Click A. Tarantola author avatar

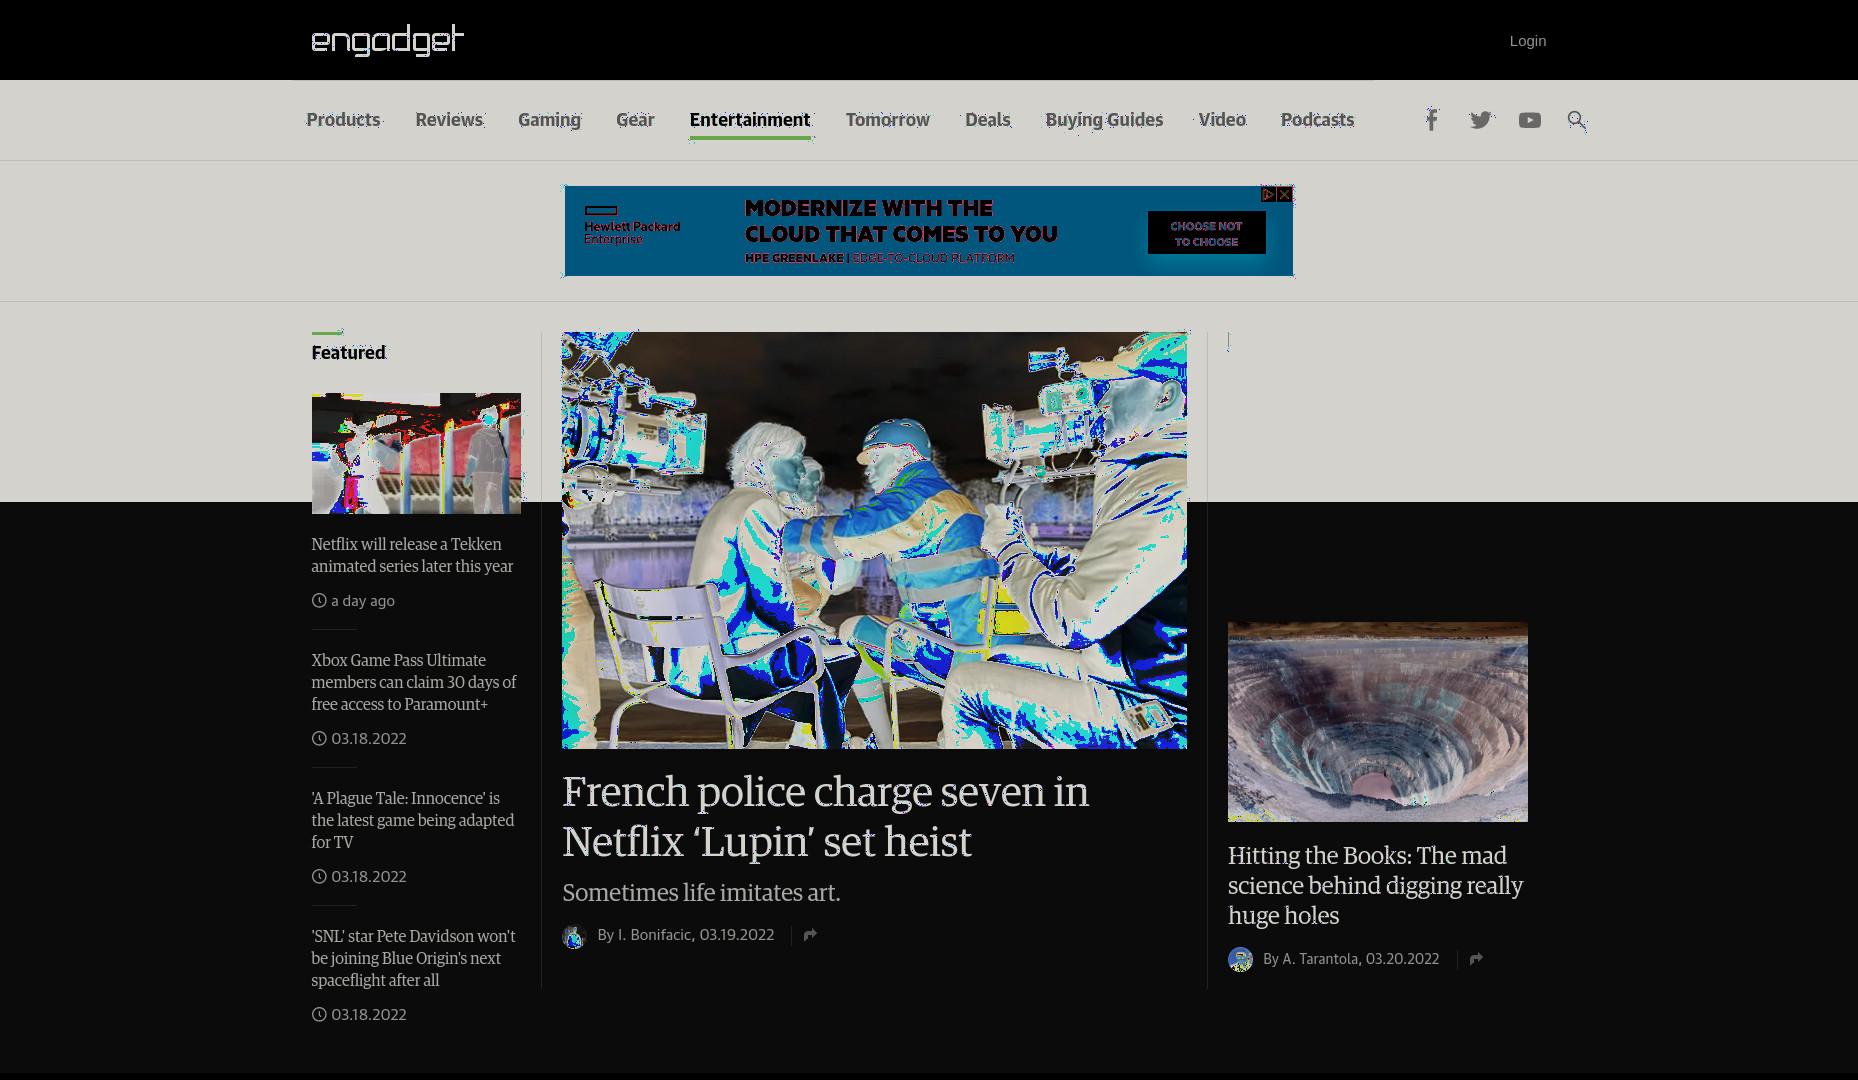1240,960
